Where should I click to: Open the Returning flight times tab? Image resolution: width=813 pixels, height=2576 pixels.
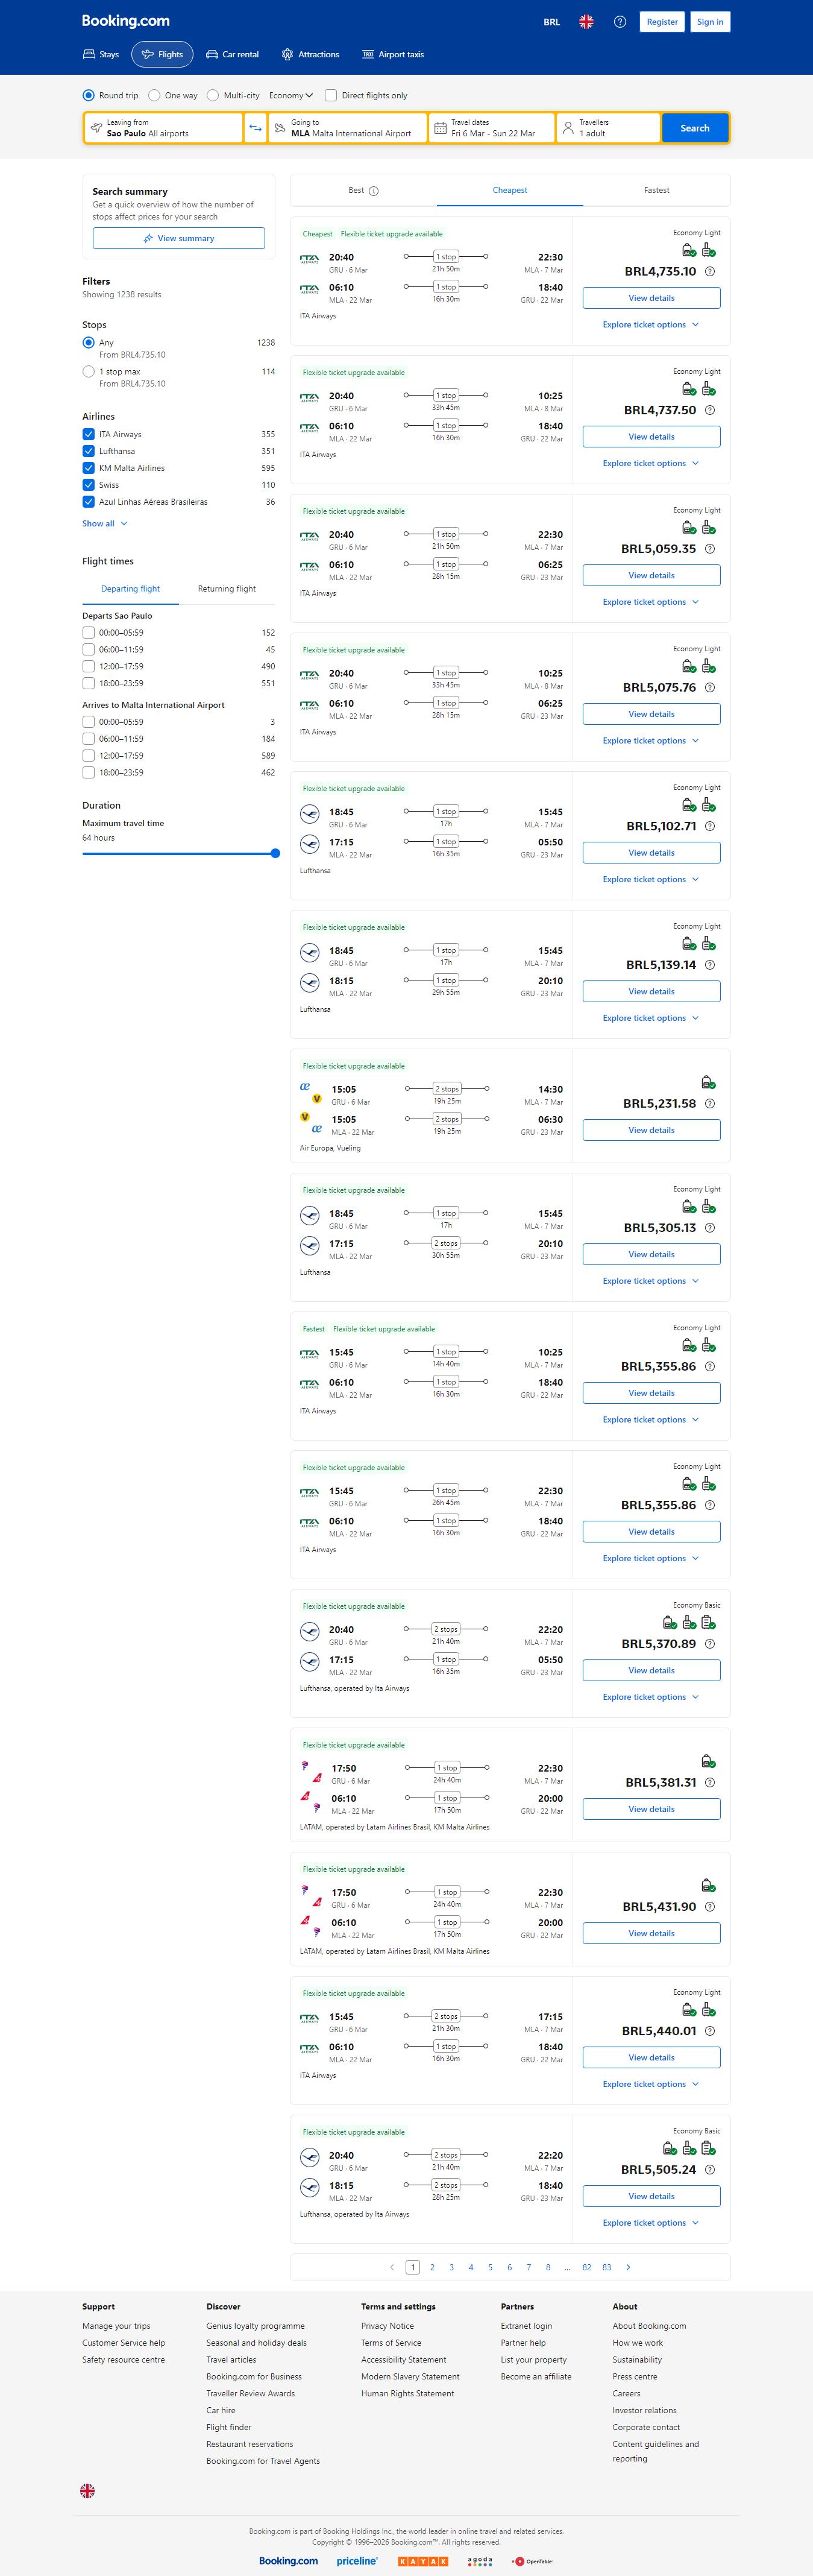(x=227, y=589)
